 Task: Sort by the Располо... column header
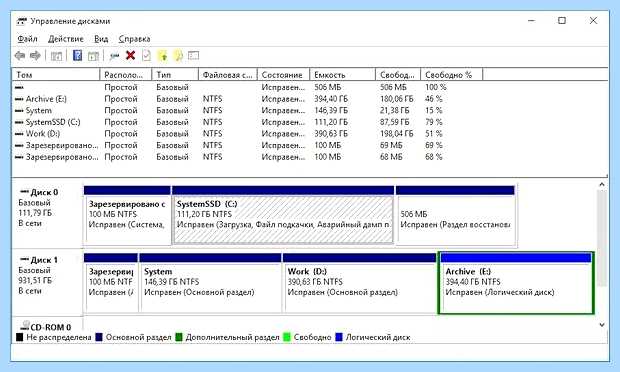click(126, 75)
